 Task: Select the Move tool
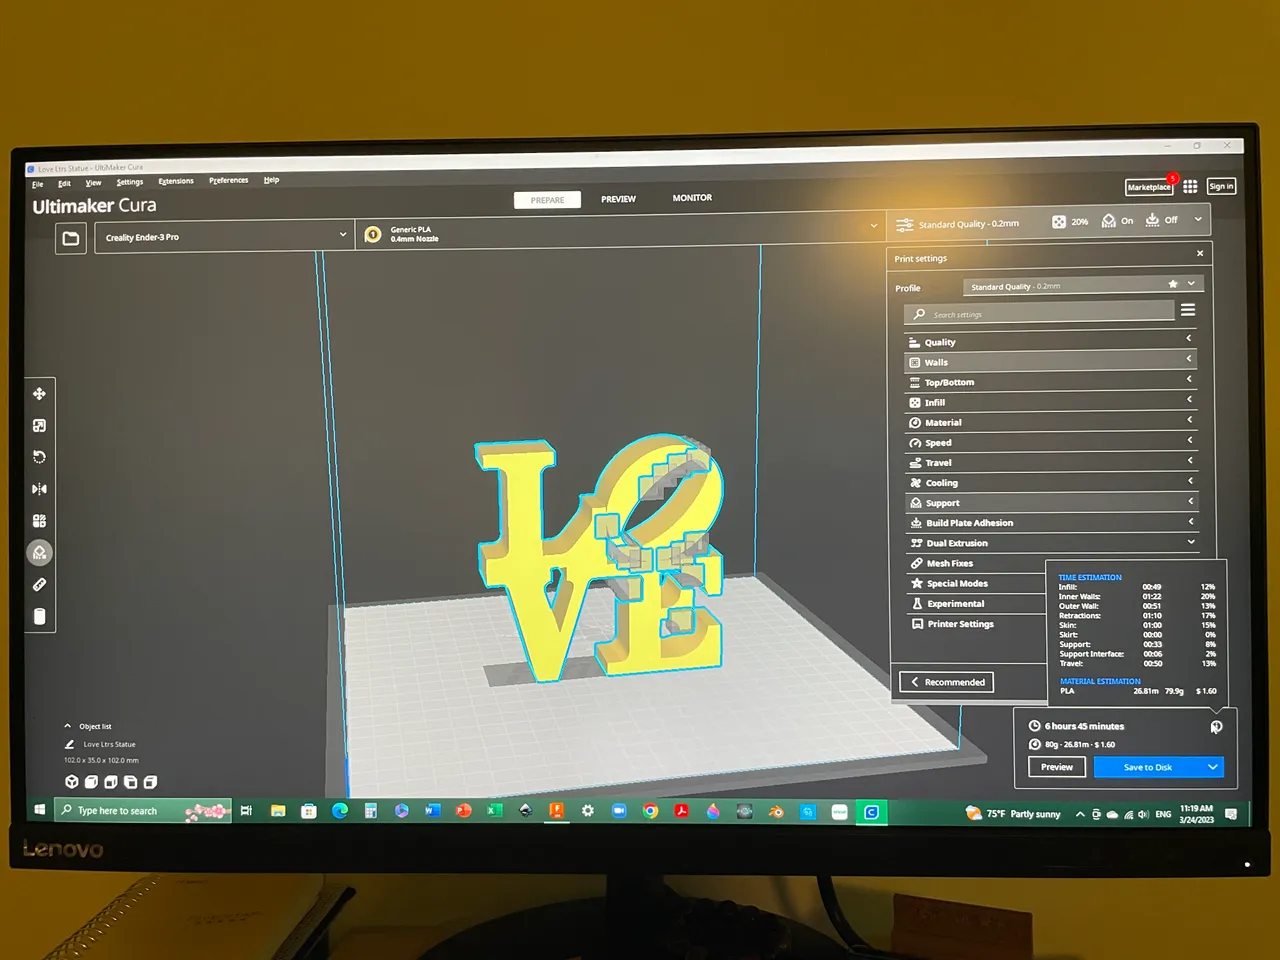39,393
